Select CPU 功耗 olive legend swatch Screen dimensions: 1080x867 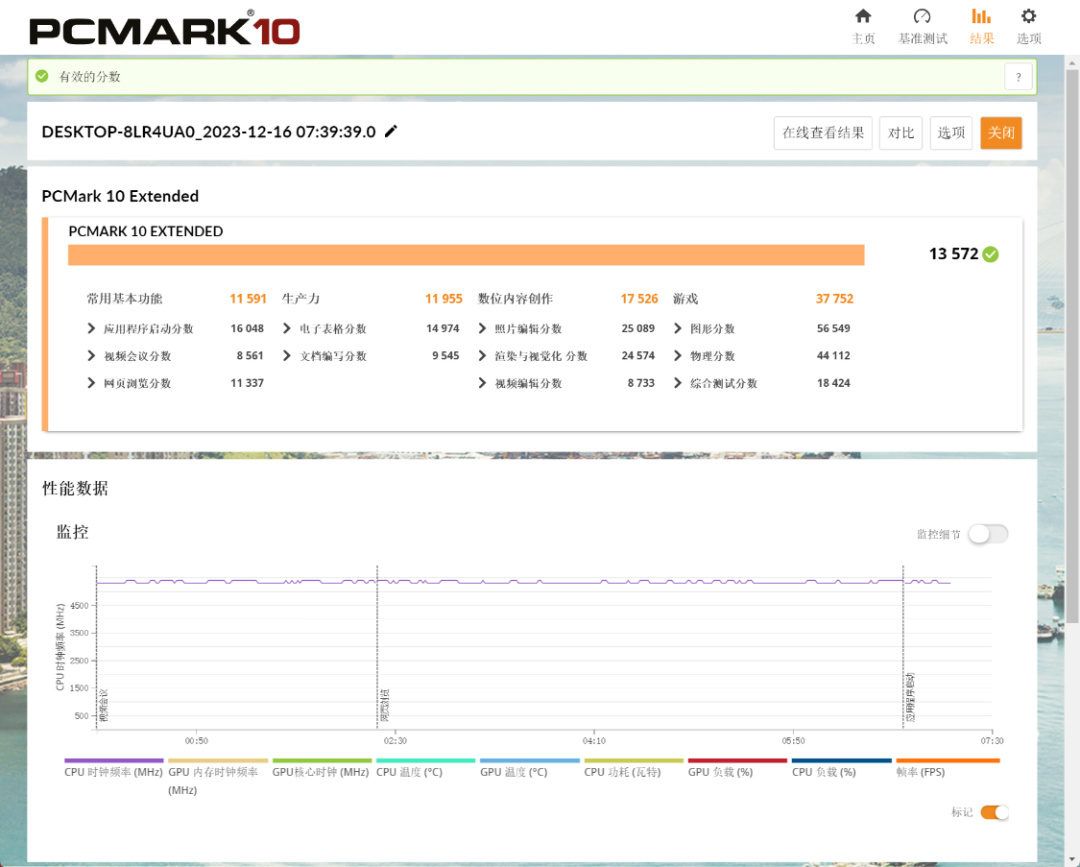pyautogui.click(x=634, y=760)
